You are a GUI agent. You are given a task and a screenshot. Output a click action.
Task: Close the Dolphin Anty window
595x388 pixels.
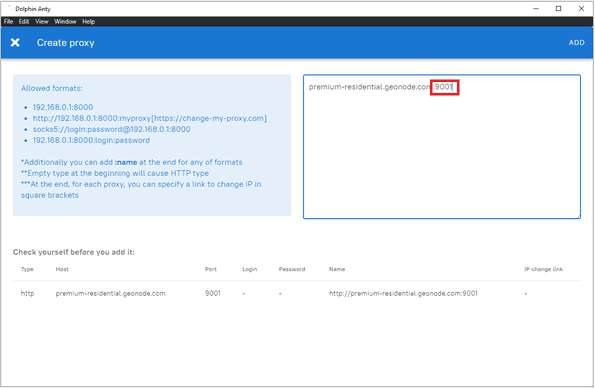pos(581,8)
